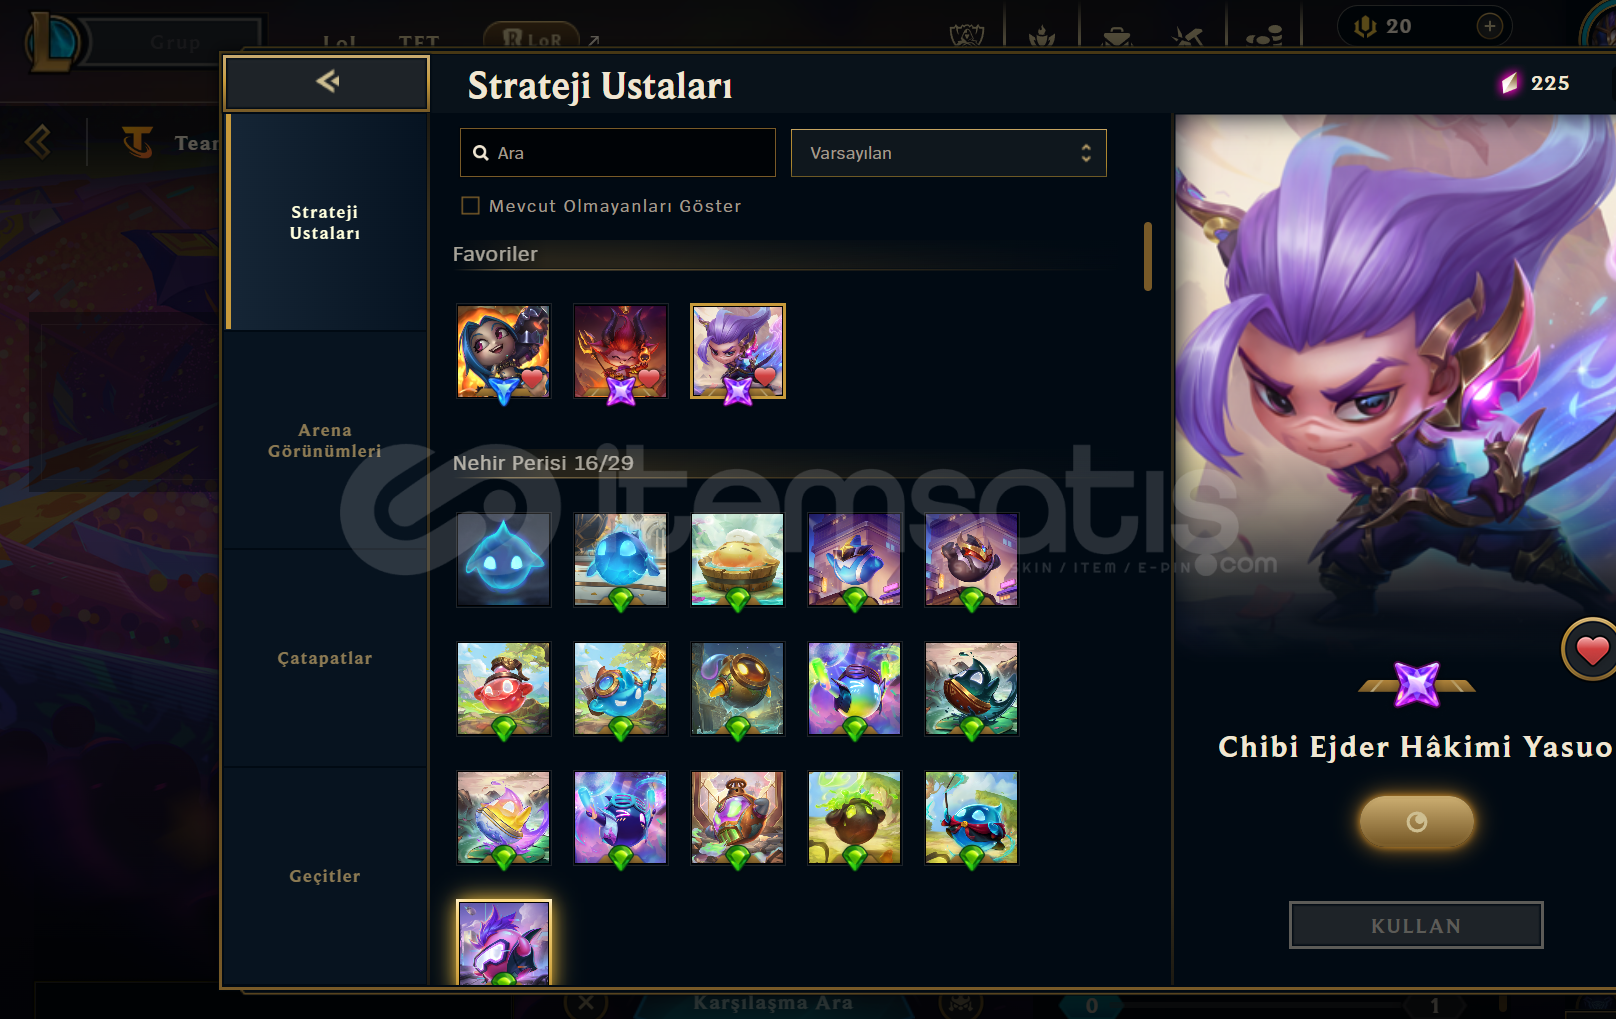The width and height of the screenshot is (1616, 1019).
Task: Click the list scrollbar handle
Action: click(x=1147, y=257)
